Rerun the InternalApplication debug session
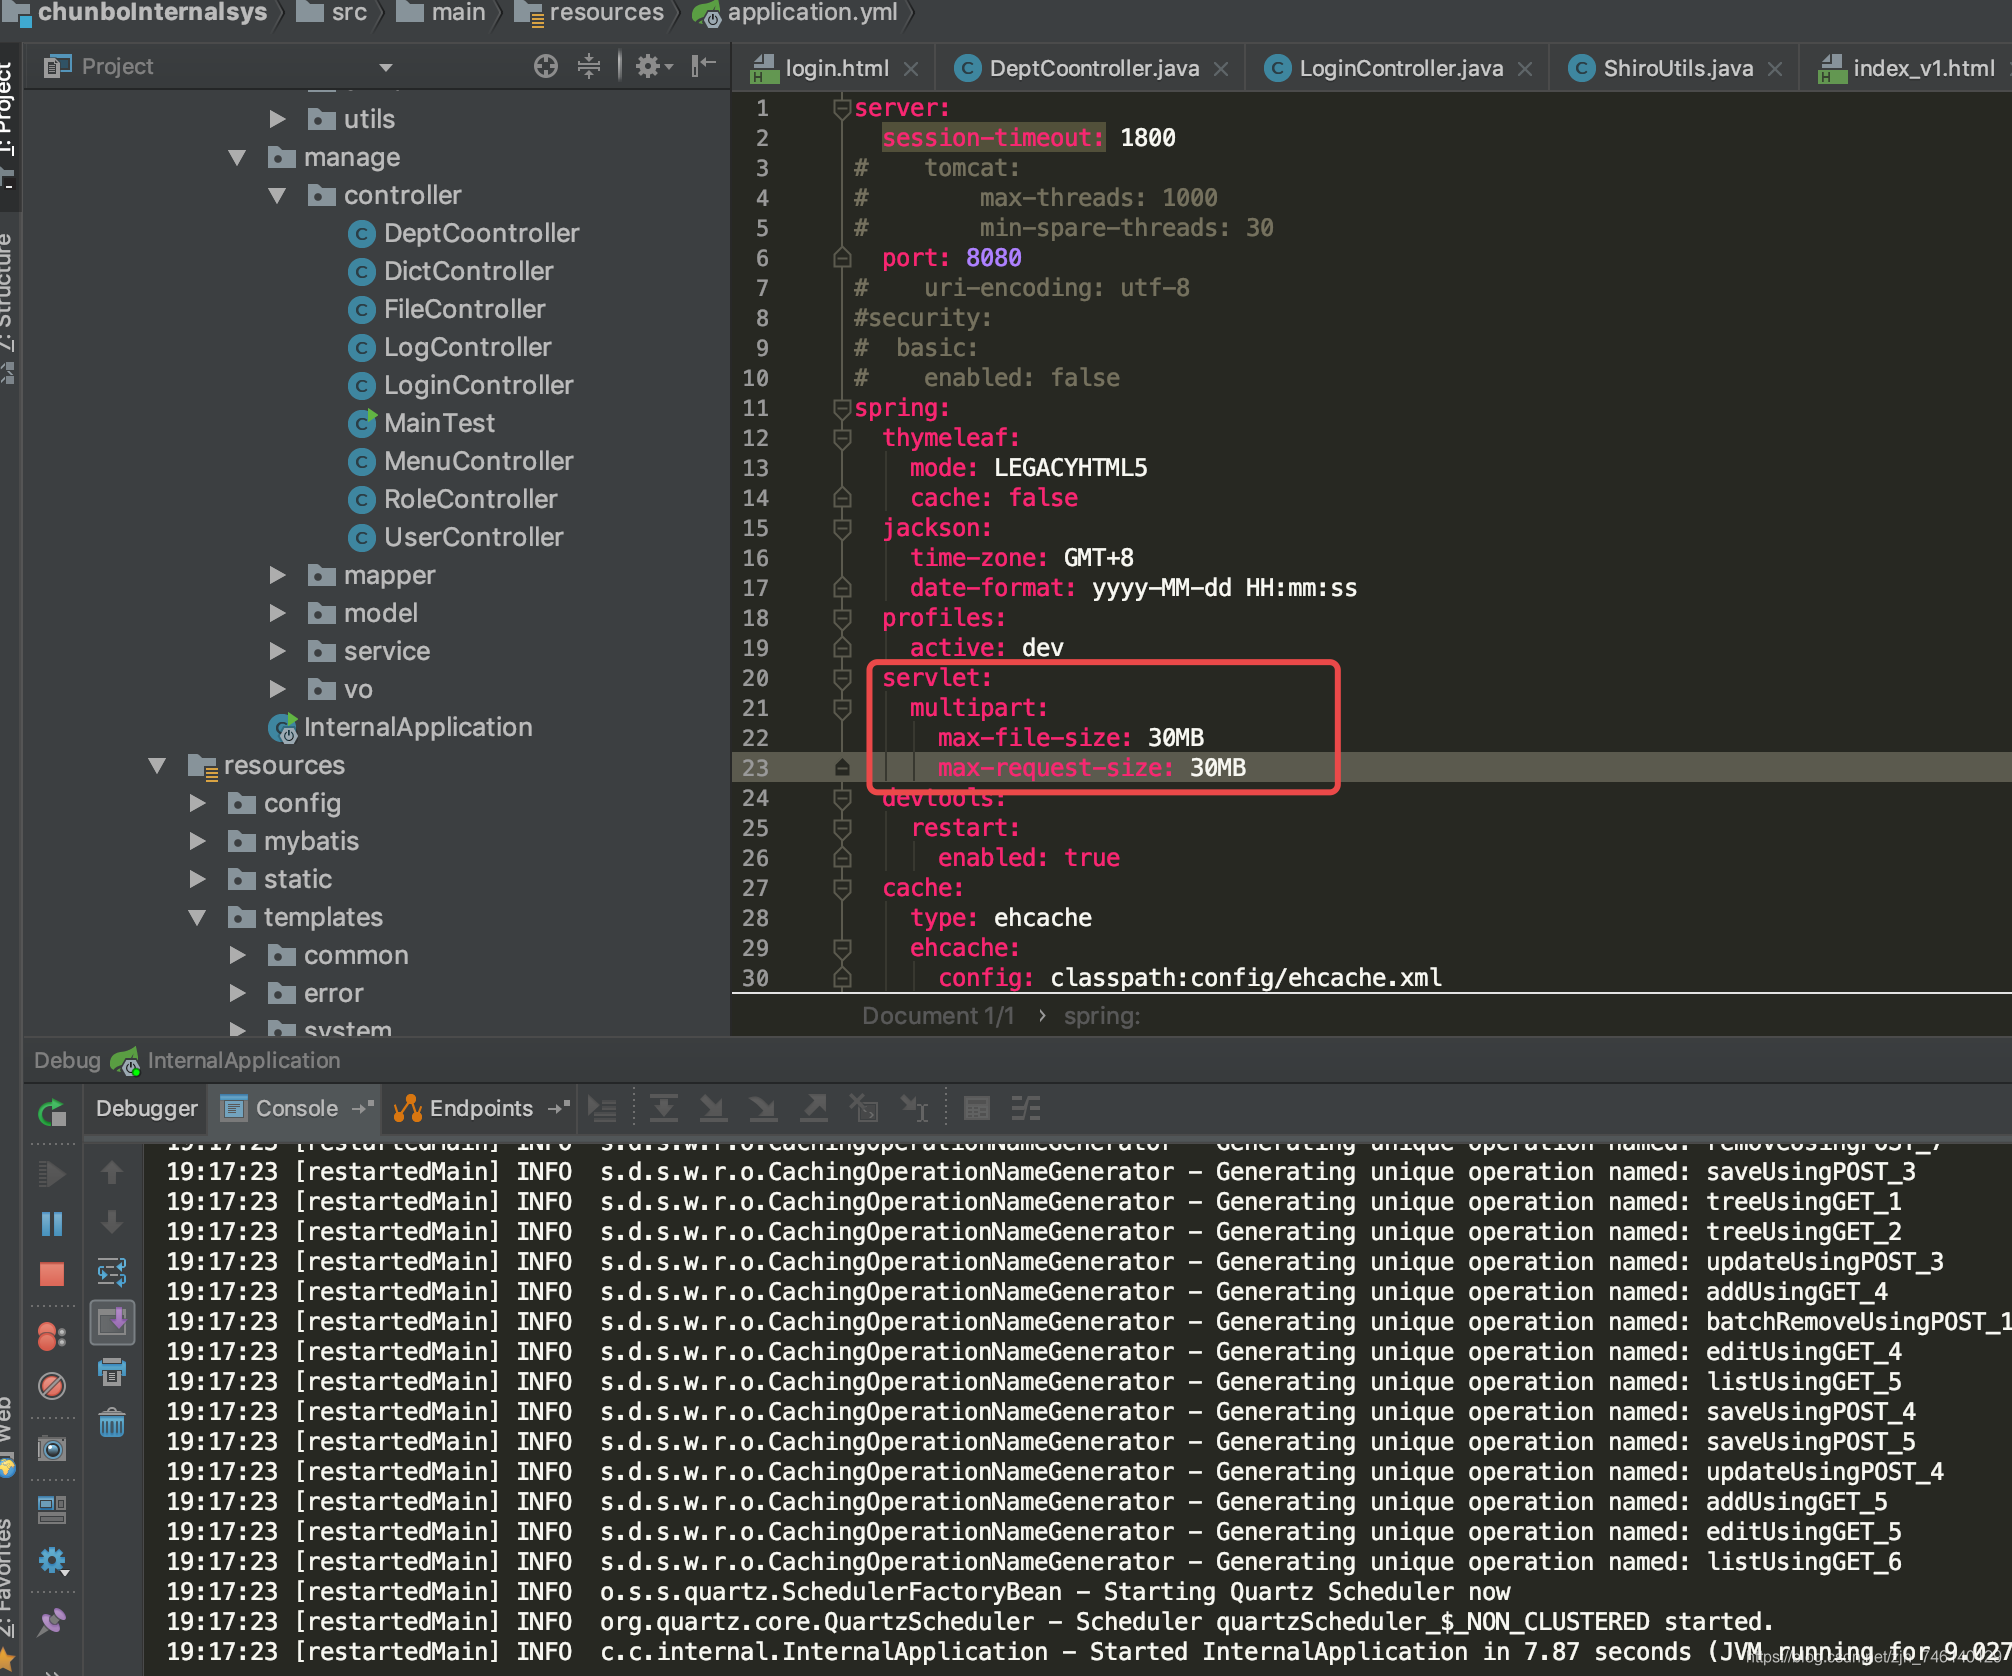 click(x=52, y=1113)
